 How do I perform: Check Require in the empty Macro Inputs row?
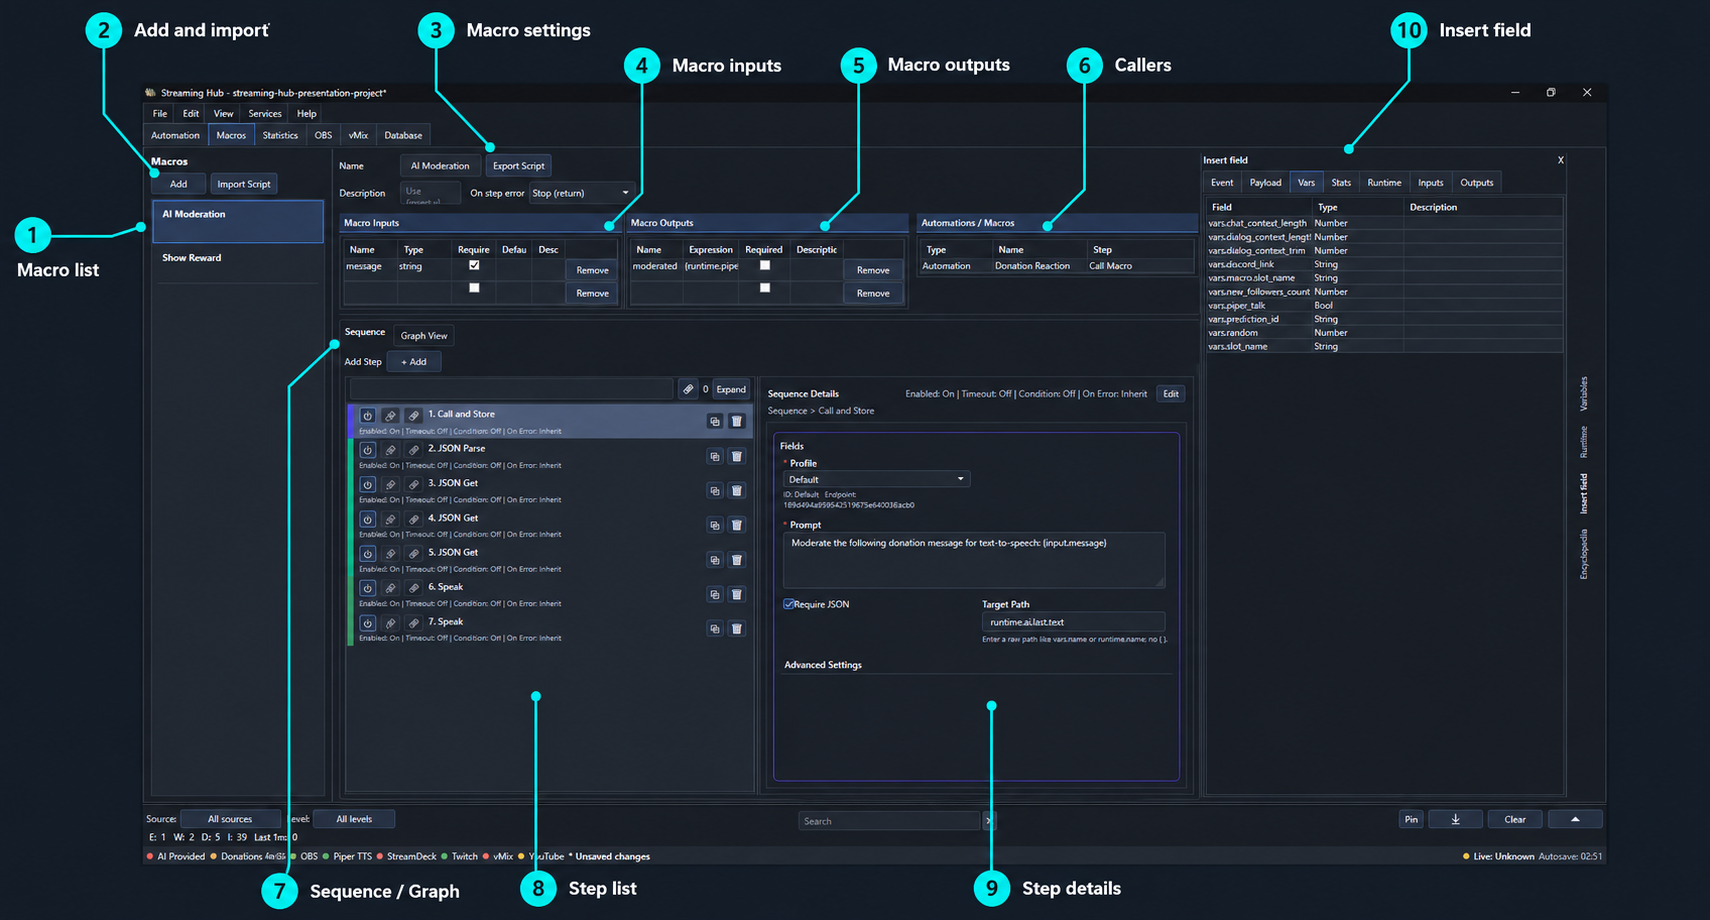point(474,288)
